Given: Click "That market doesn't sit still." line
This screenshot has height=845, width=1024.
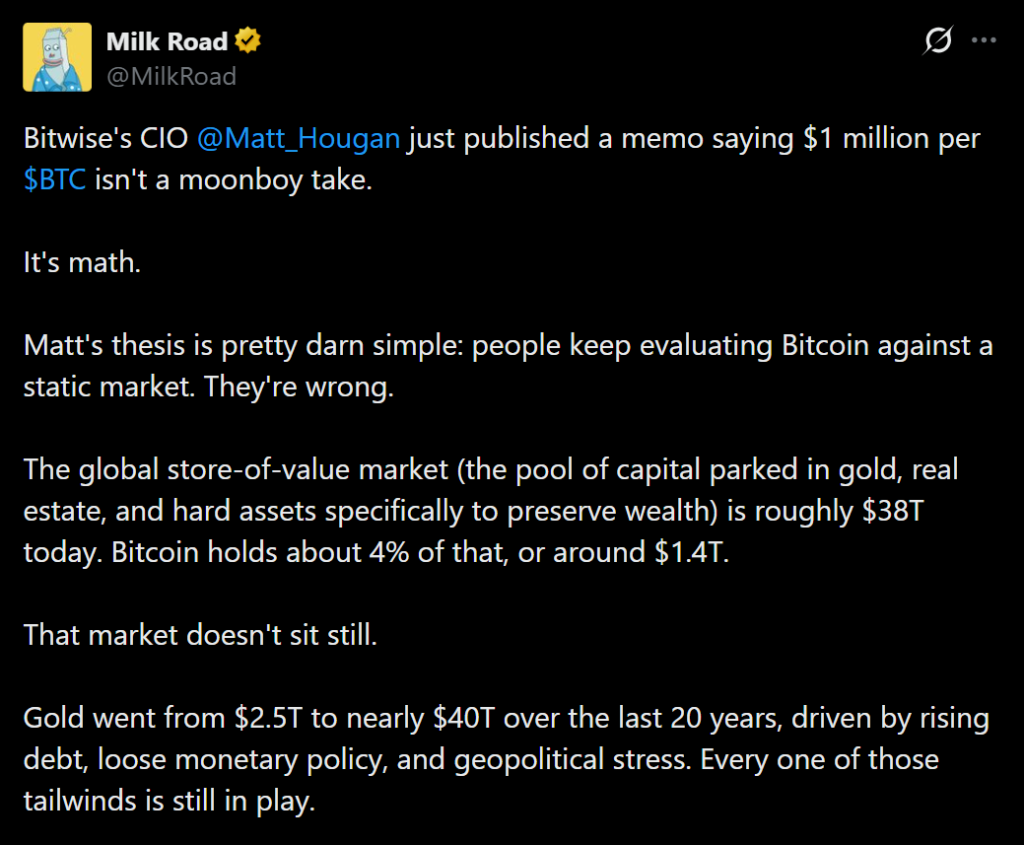Looking at the screenshot, I should tap(200, 634).
